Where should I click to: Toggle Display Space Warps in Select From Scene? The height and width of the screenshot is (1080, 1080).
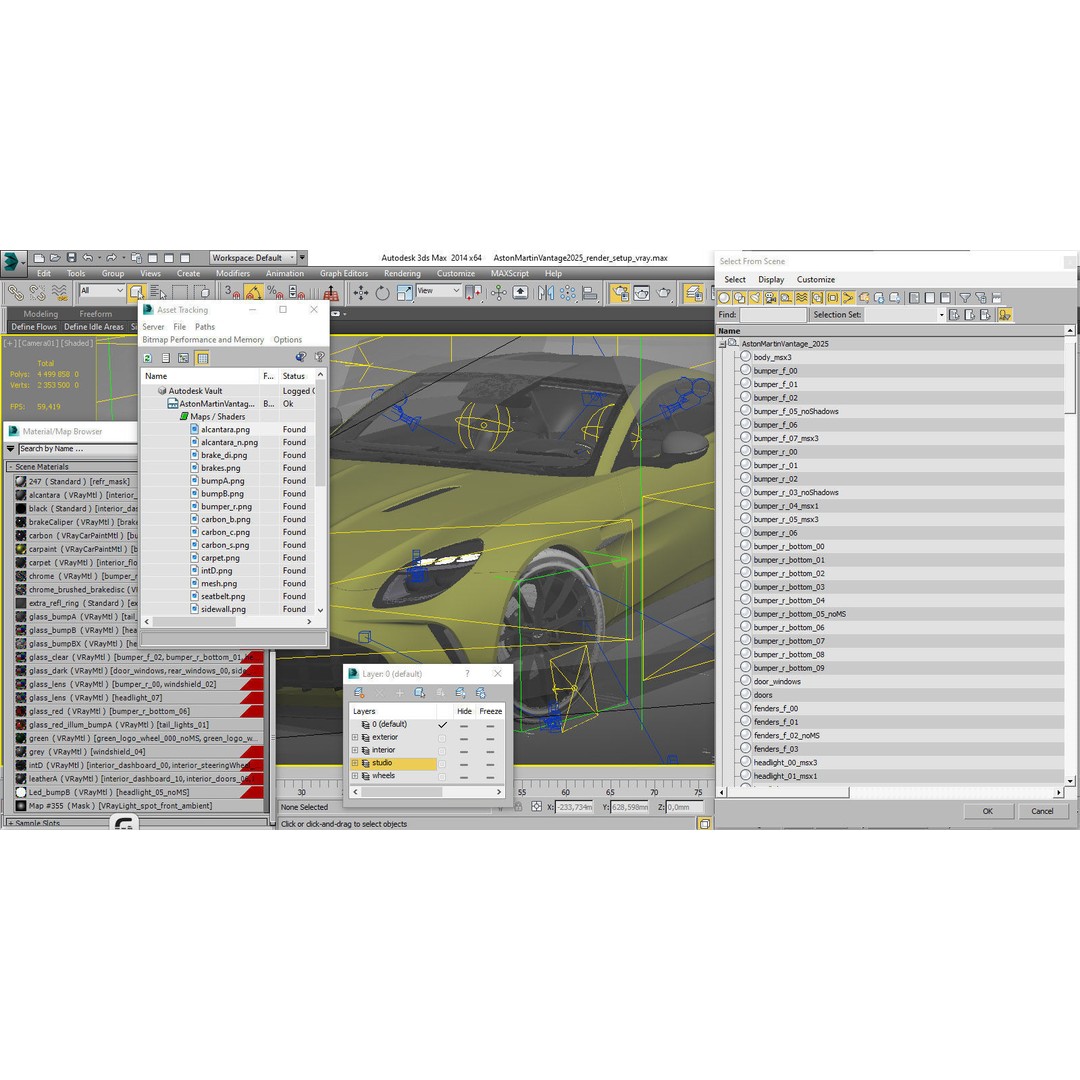tap(802, 298)
